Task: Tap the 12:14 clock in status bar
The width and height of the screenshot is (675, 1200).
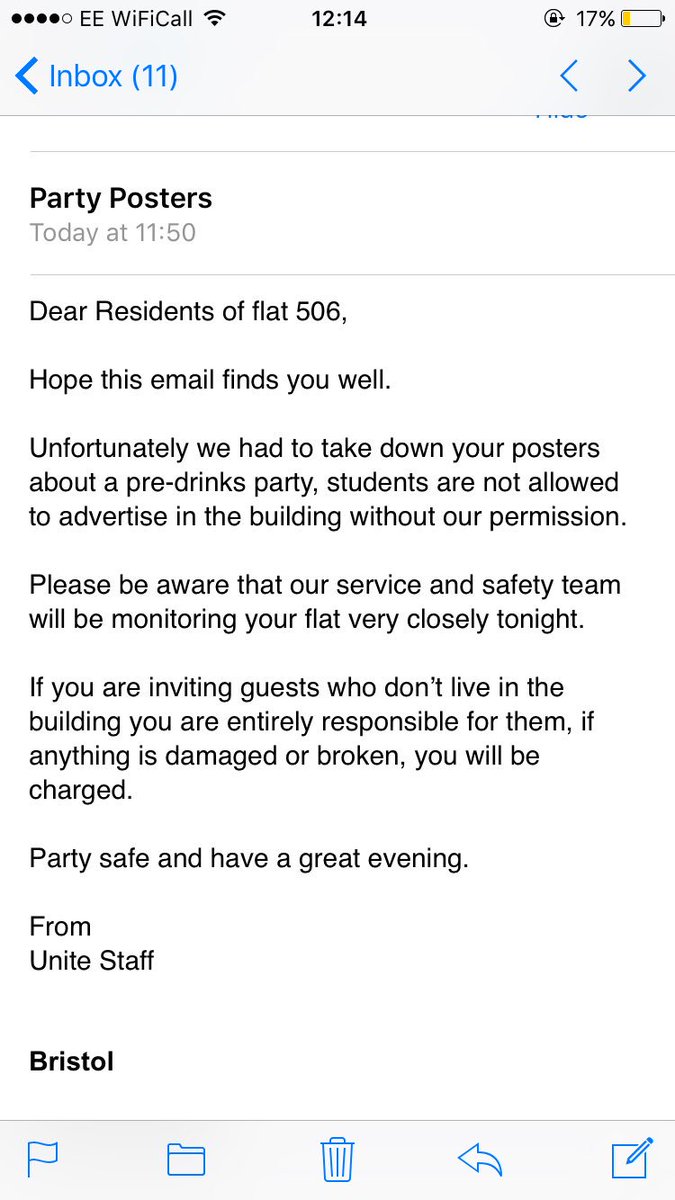Action: (338, 18)
